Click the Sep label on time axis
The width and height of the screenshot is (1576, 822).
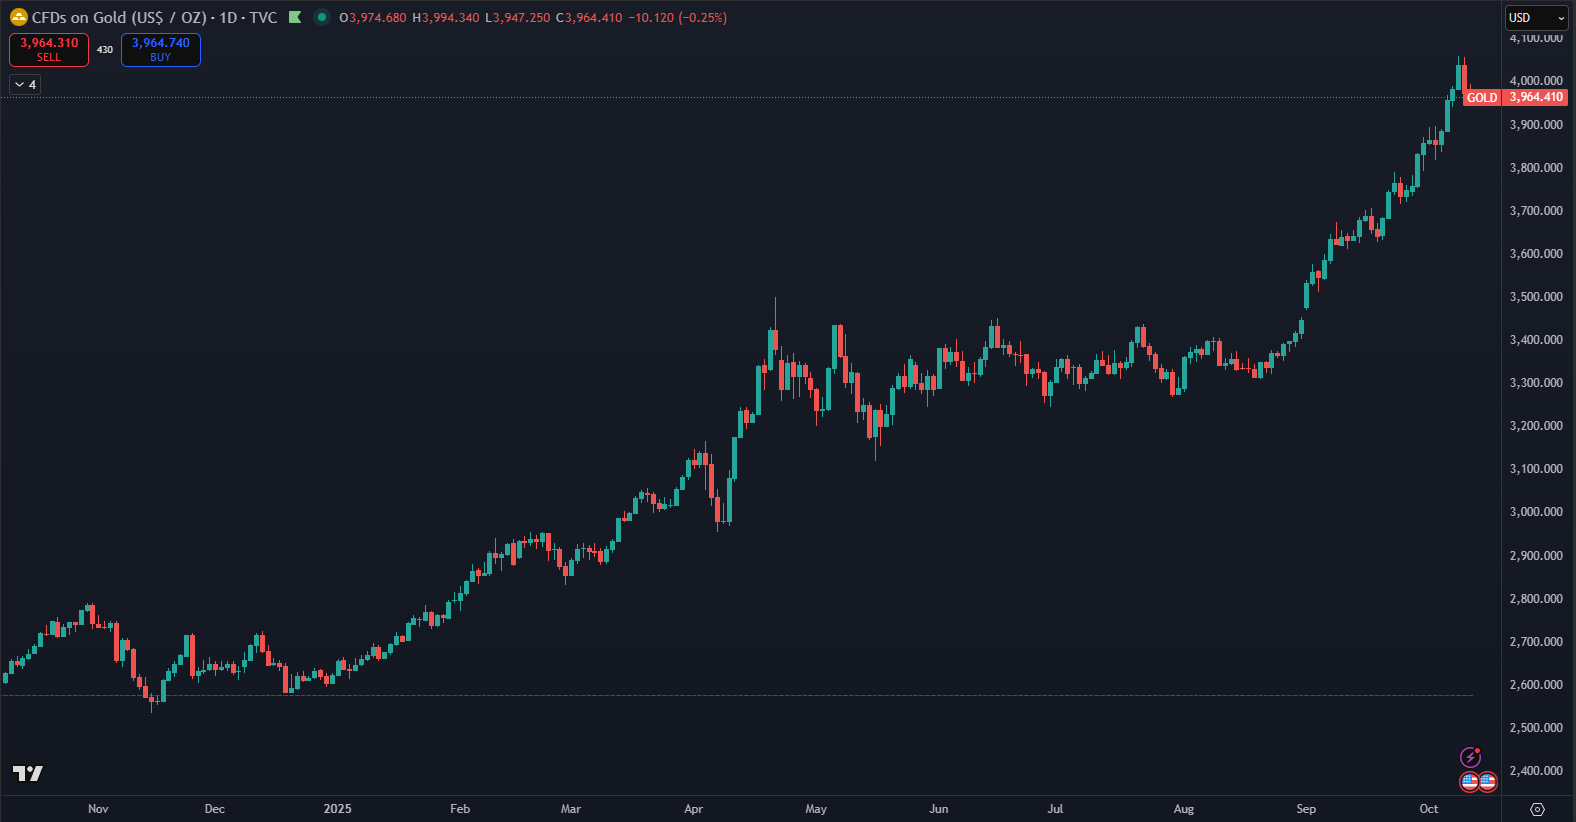[x=1306, y=809]
